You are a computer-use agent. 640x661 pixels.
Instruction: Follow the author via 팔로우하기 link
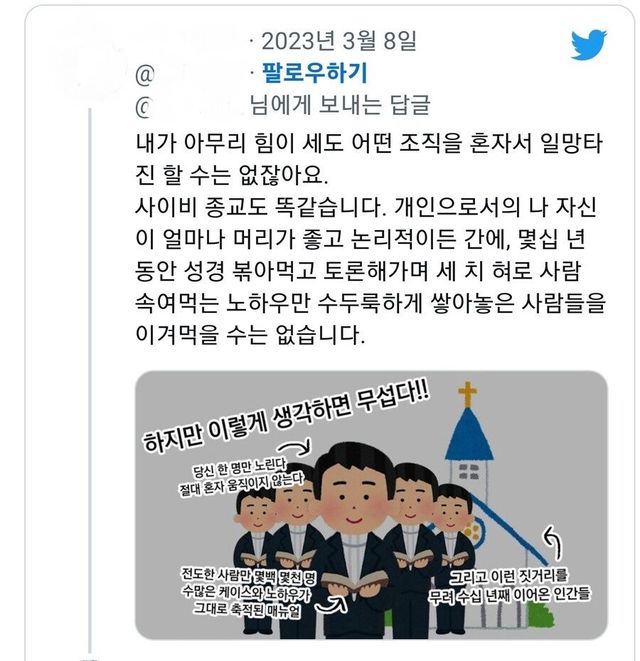pos(315,73)
